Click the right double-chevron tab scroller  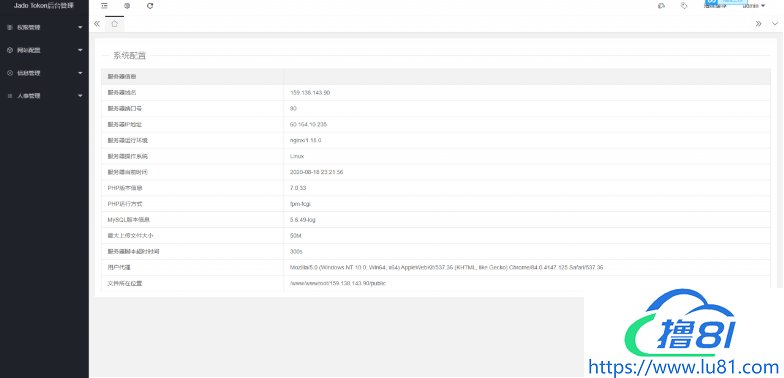click(758, 24)
